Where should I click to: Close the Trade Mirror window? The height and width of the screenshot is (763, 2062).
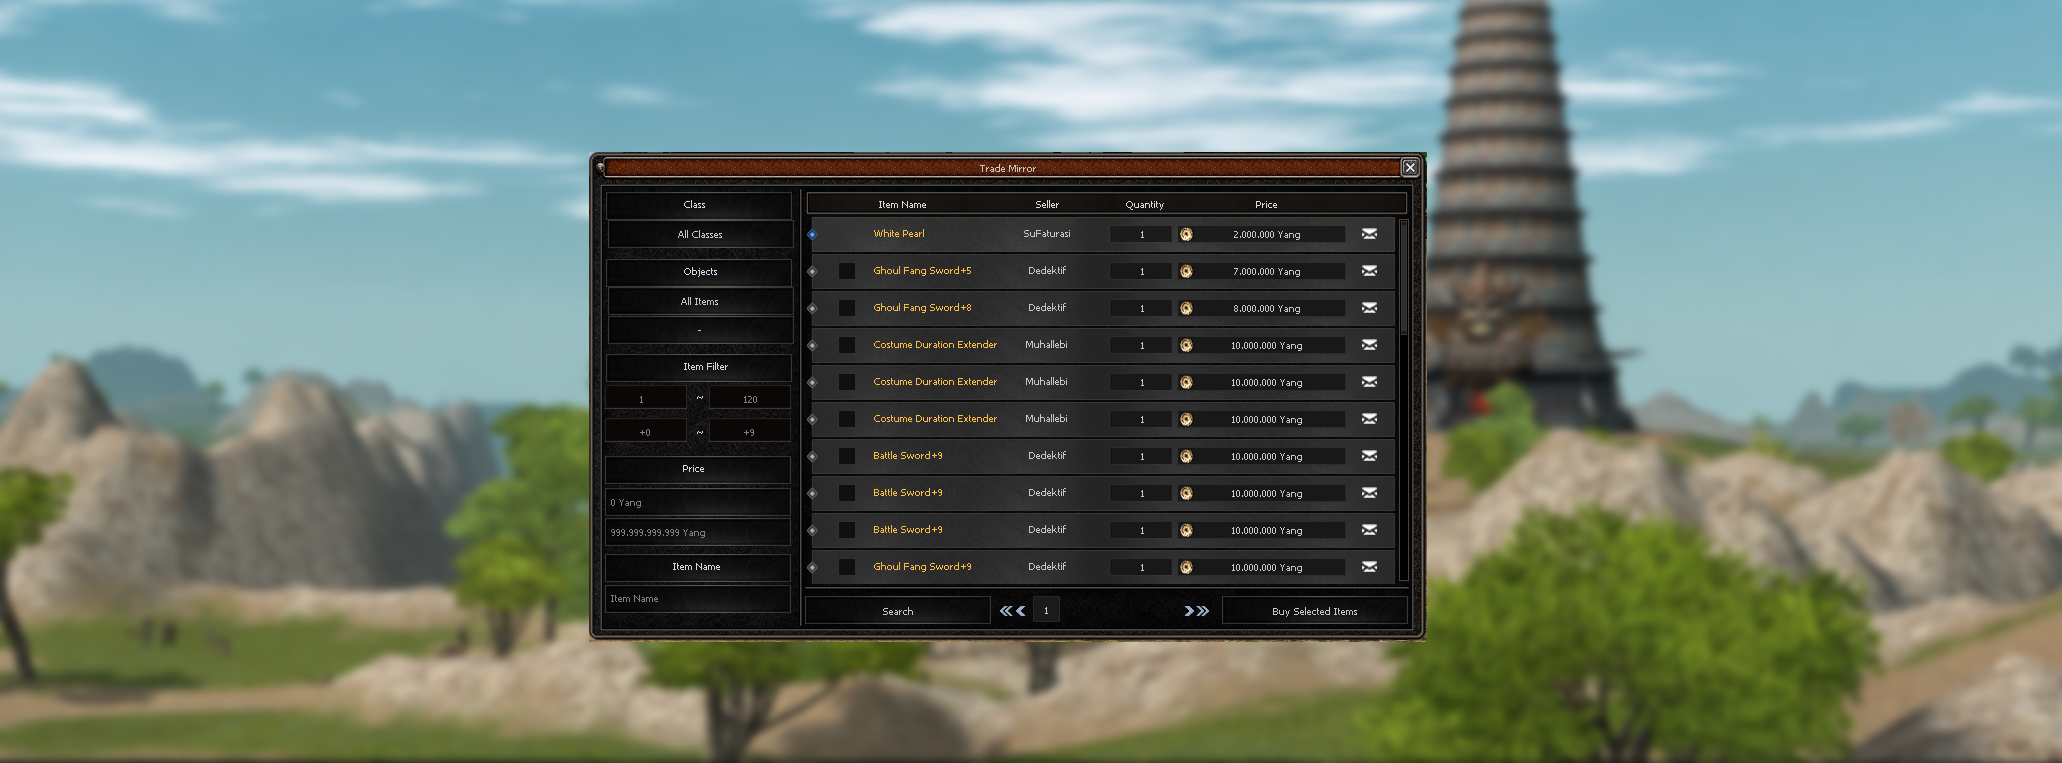(1410, 167)
